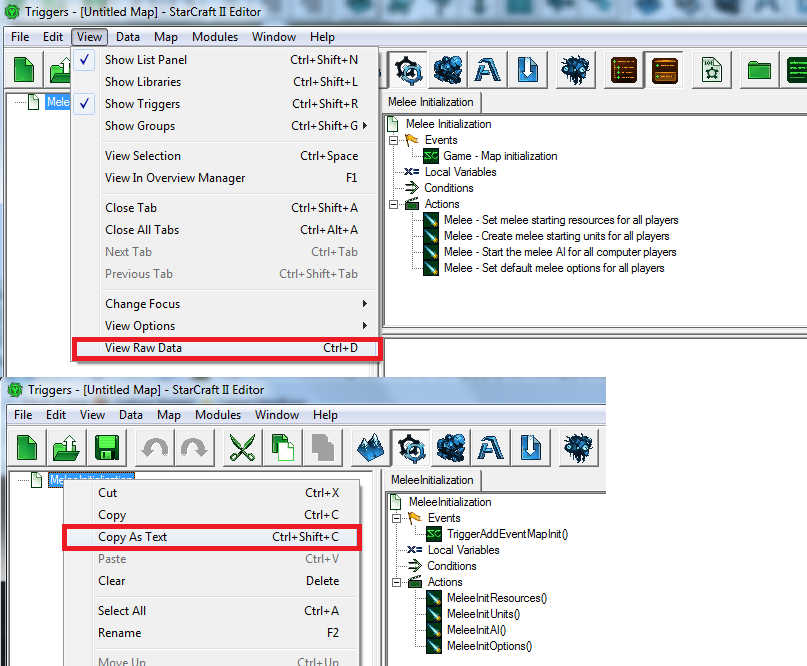Uncheck Show Triggers in the View menu
This screenshot has height=666, width=807.
coord(225,104)
